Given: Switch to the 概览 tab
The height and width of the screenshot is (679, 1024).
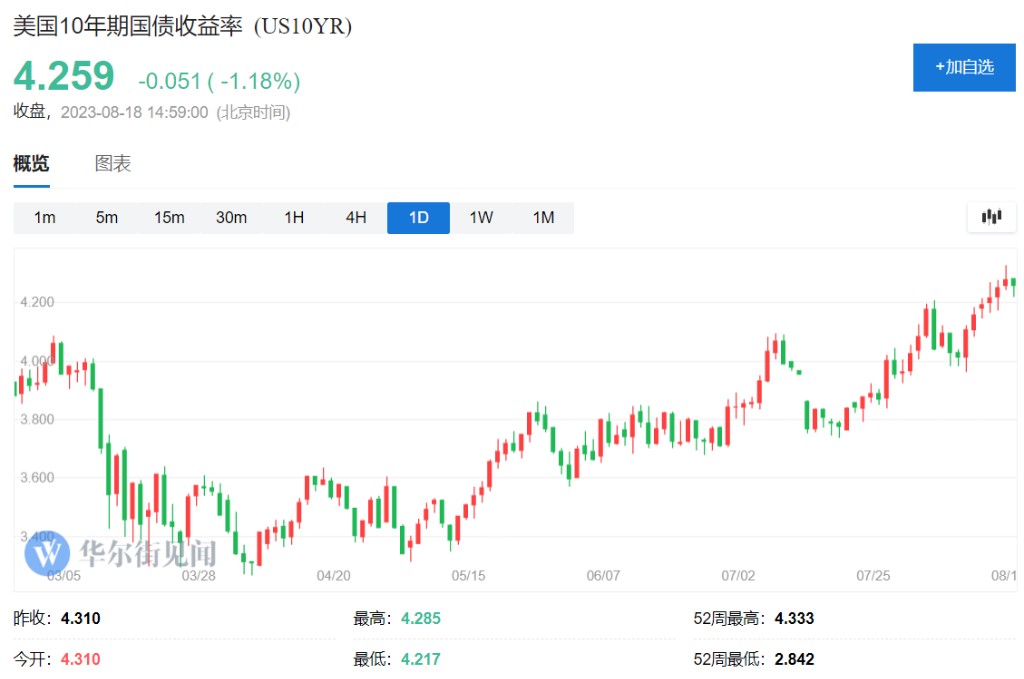Looking at the screenshot, I should 31,164.
